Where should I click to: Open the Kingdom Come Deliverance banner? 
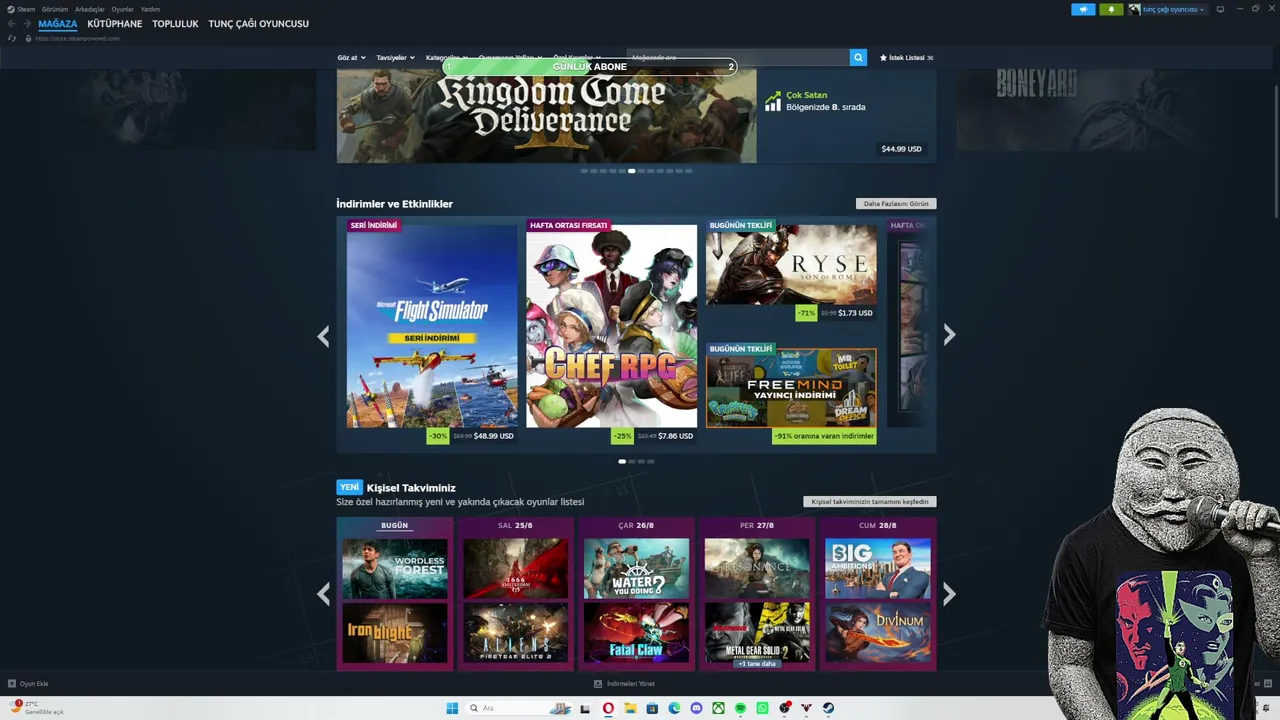[546, 116]
